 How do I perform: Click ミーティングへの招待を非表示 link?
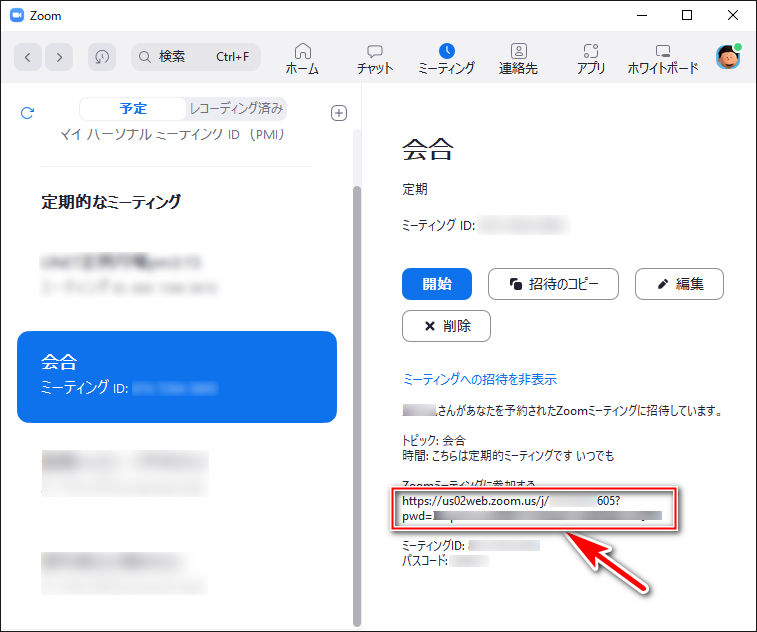[x=479, y=379]
